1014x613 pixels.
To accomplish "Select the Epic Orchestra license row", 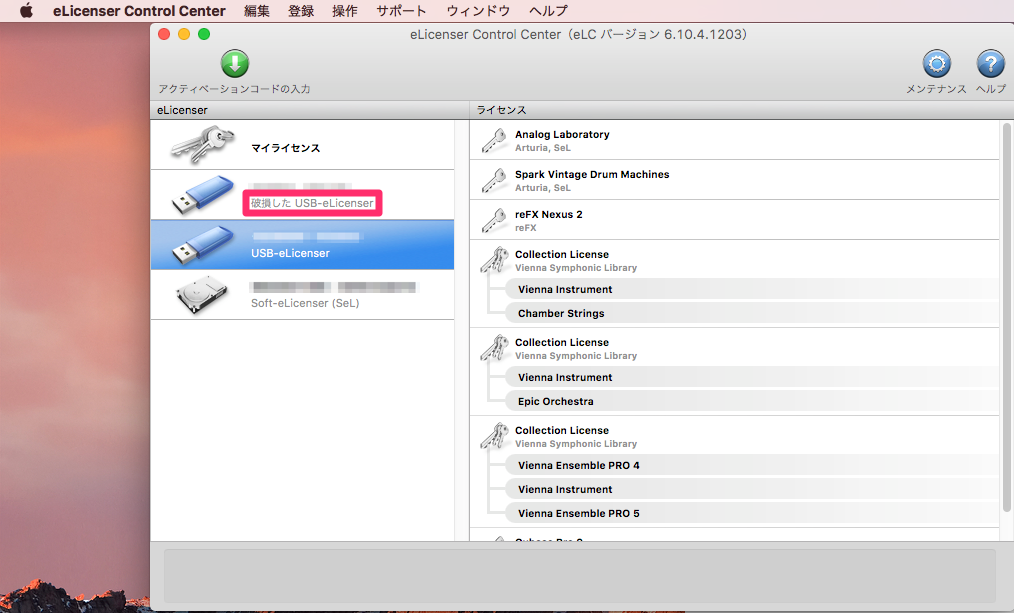I will point(751,401).
